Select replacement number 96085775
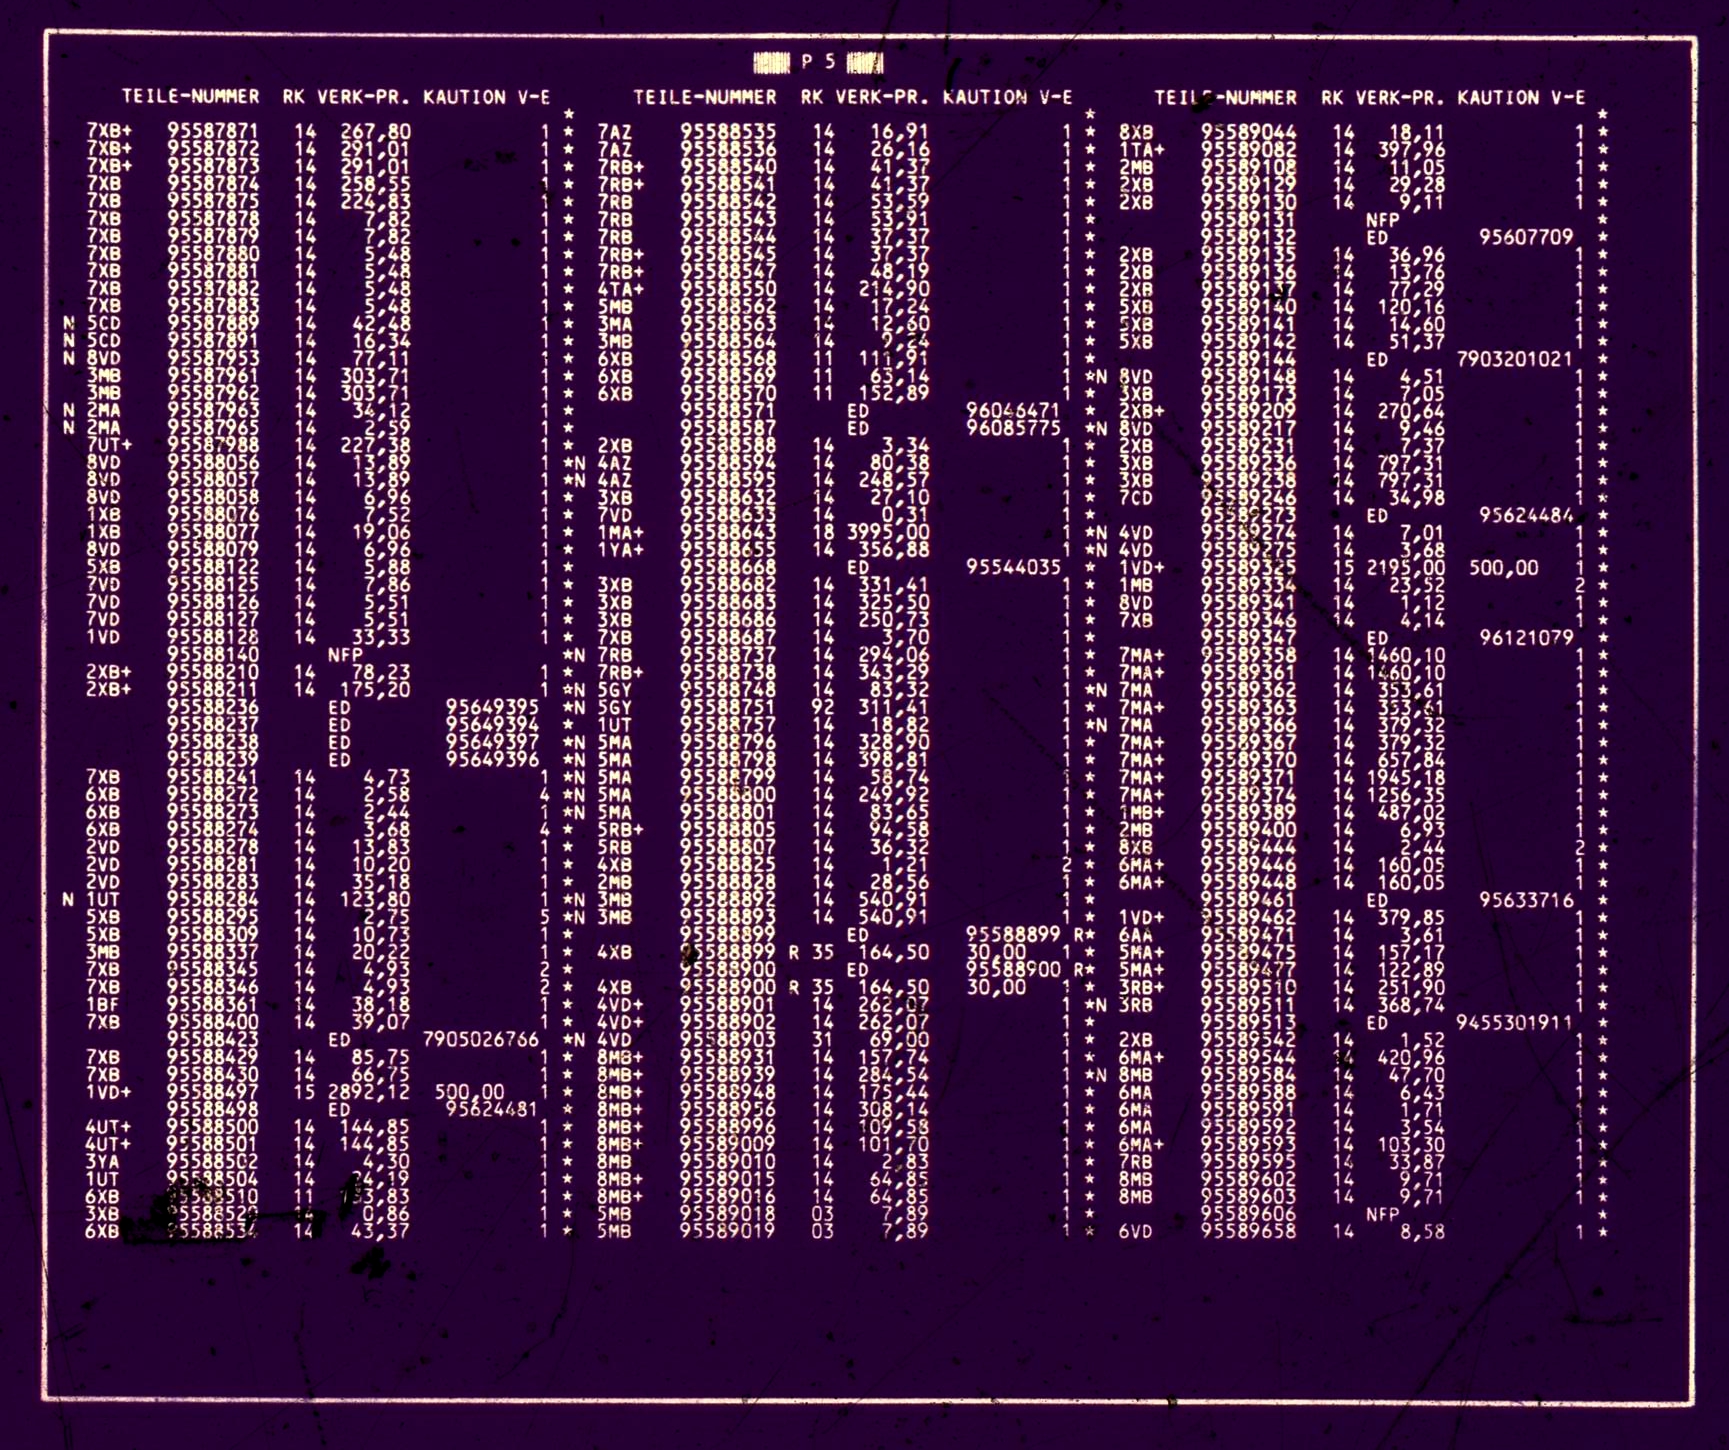1729x1450 pixels. click(x=1013, y=428)
